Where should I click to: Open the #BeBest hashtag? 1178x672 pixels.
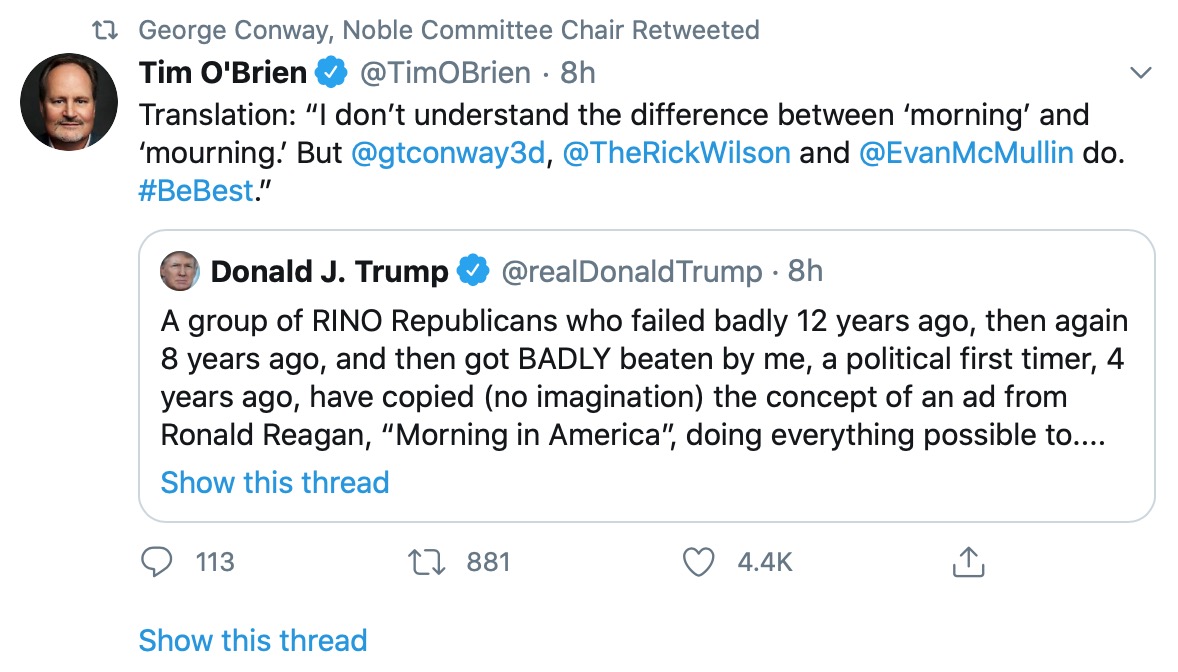tap(196, 191)
